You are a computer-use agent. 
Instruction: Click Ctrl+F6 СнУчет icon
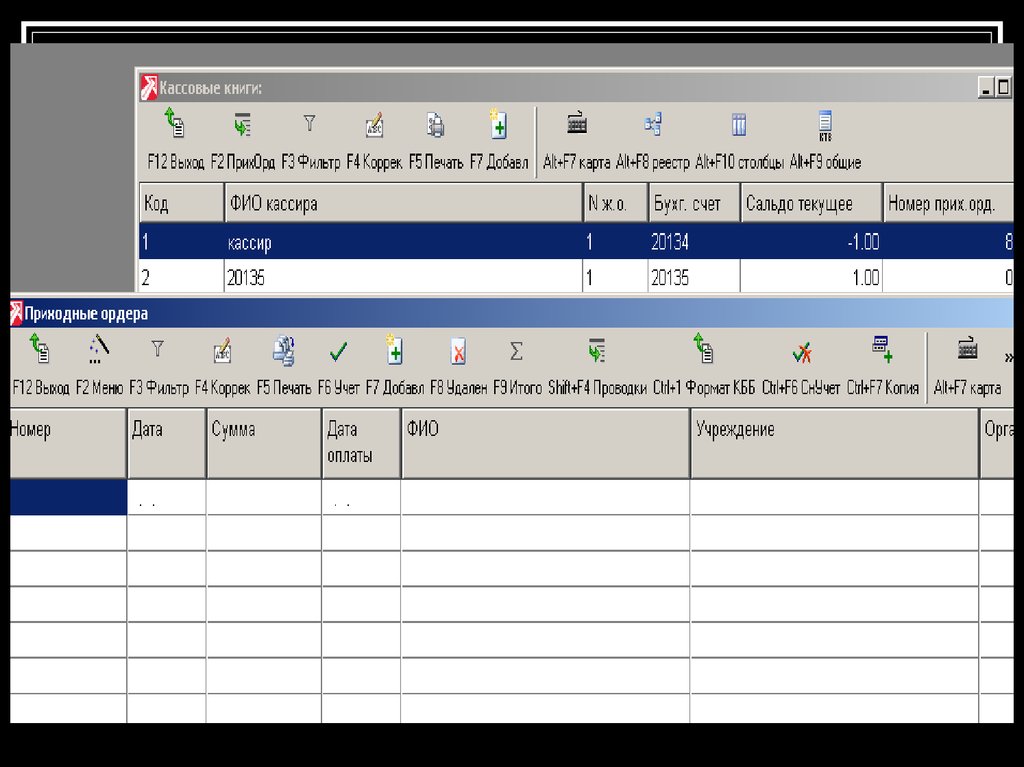[801, 352]
